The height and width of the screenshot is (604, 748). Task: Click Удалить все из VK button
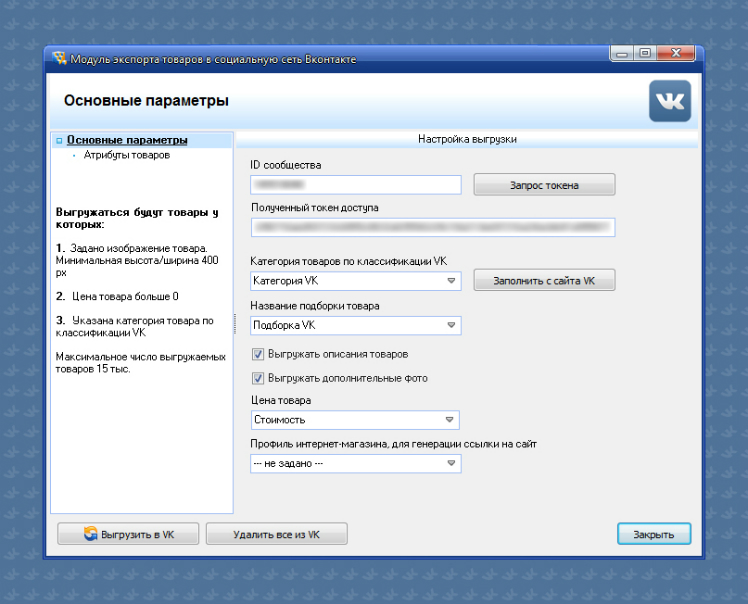tap(276, 534)
